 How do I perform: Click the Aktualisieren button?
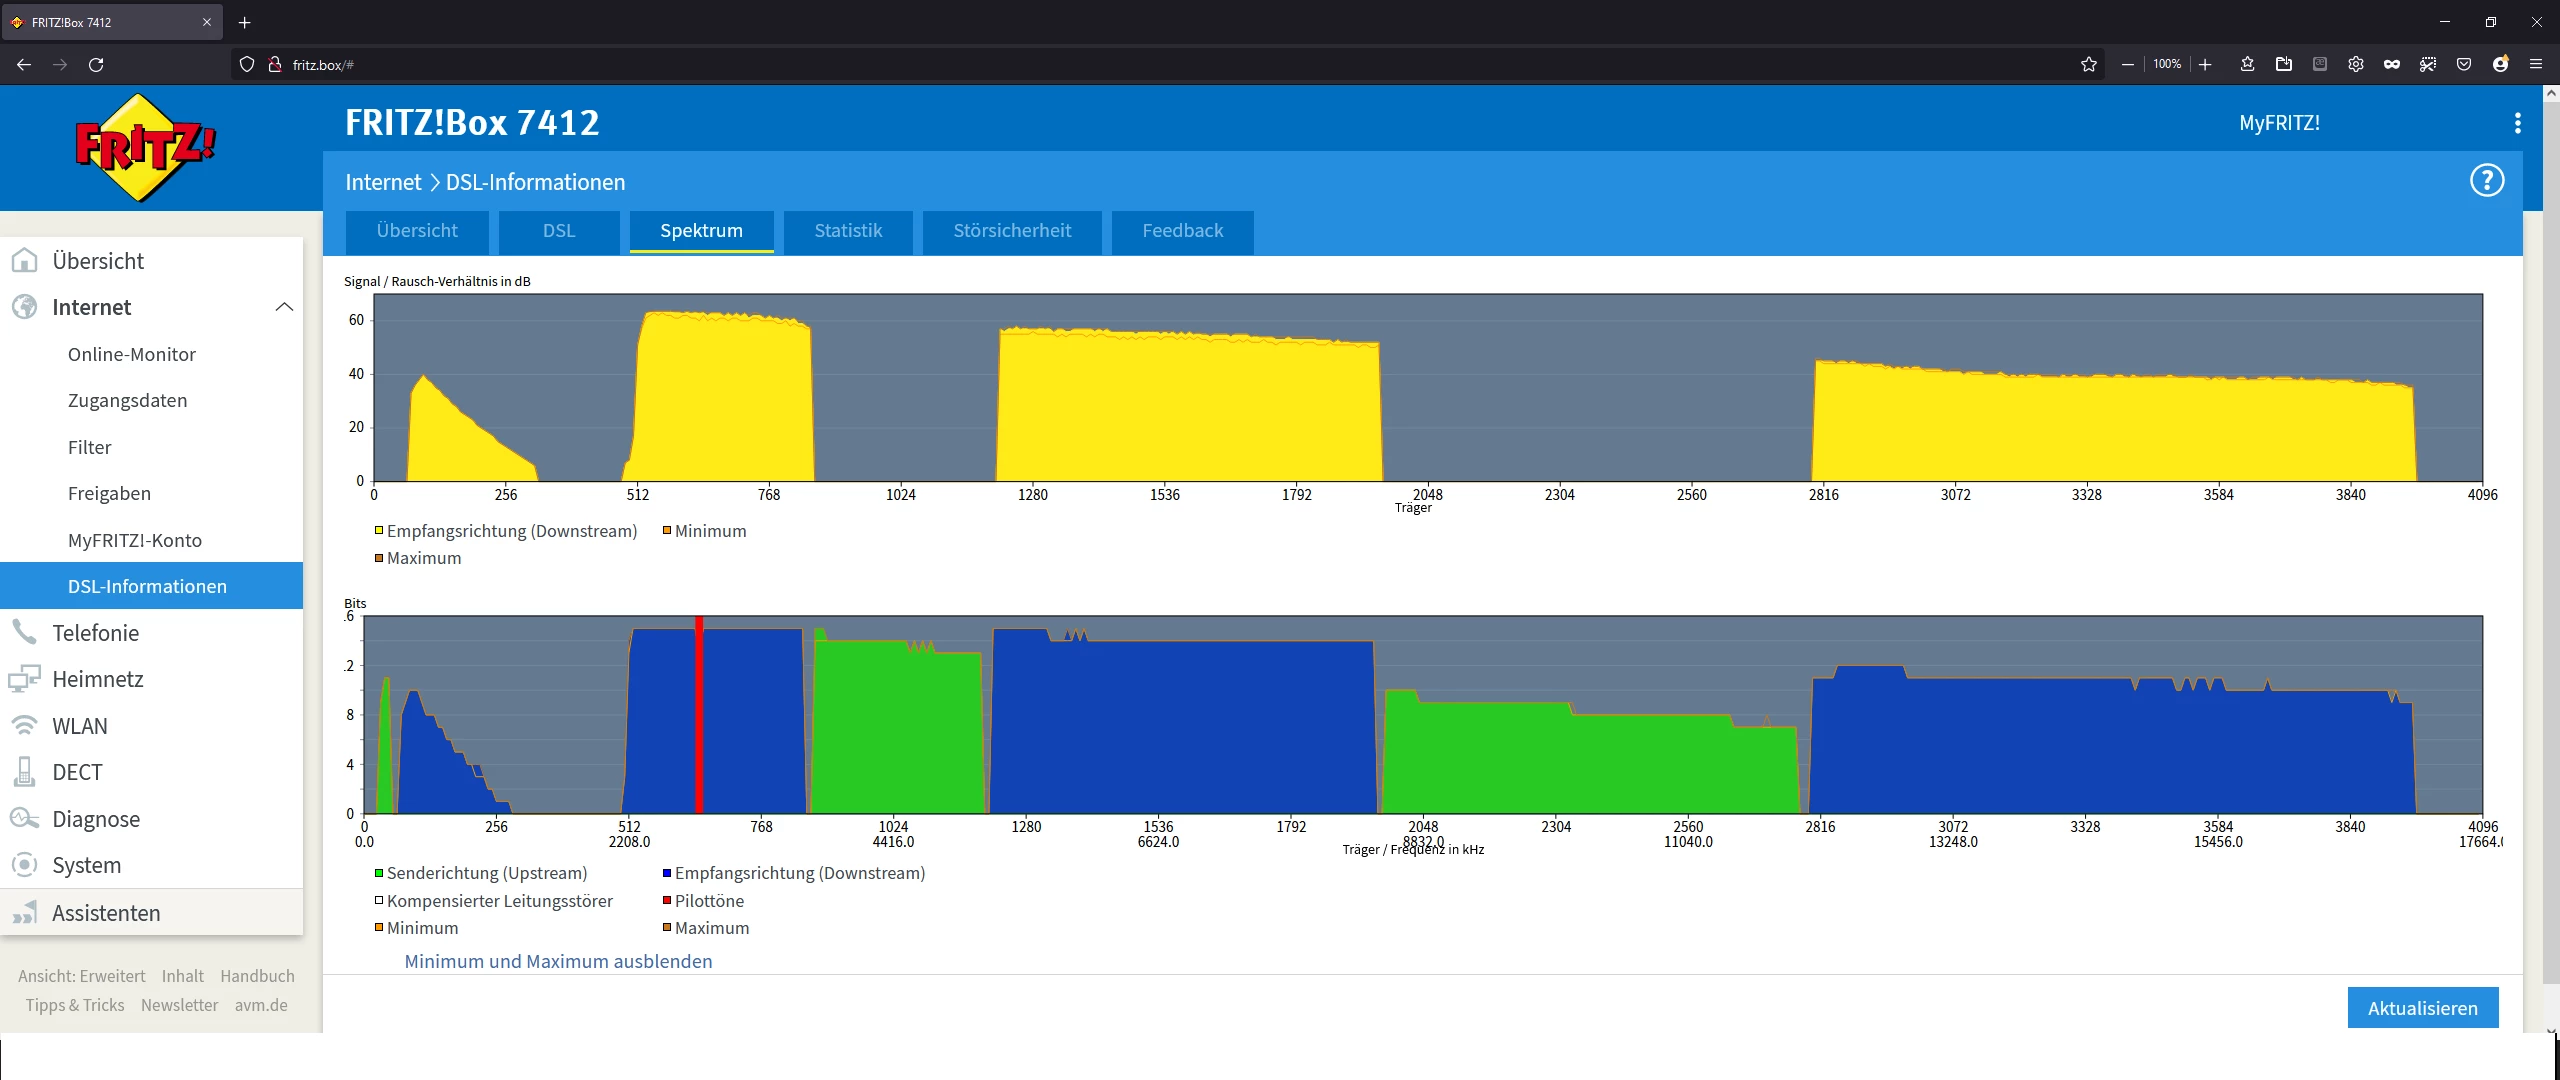click(x=2421, y=1008)
